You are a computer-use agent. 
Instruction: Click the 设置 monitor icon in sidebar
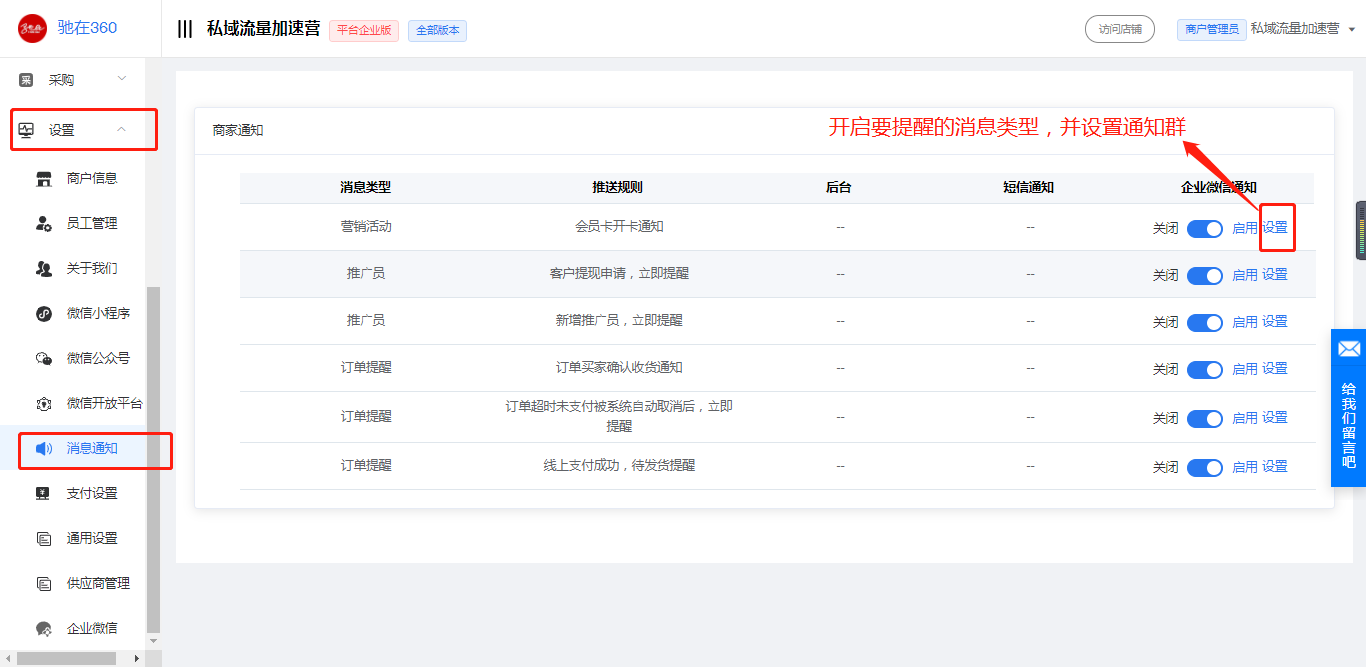(x=26, y=130)
